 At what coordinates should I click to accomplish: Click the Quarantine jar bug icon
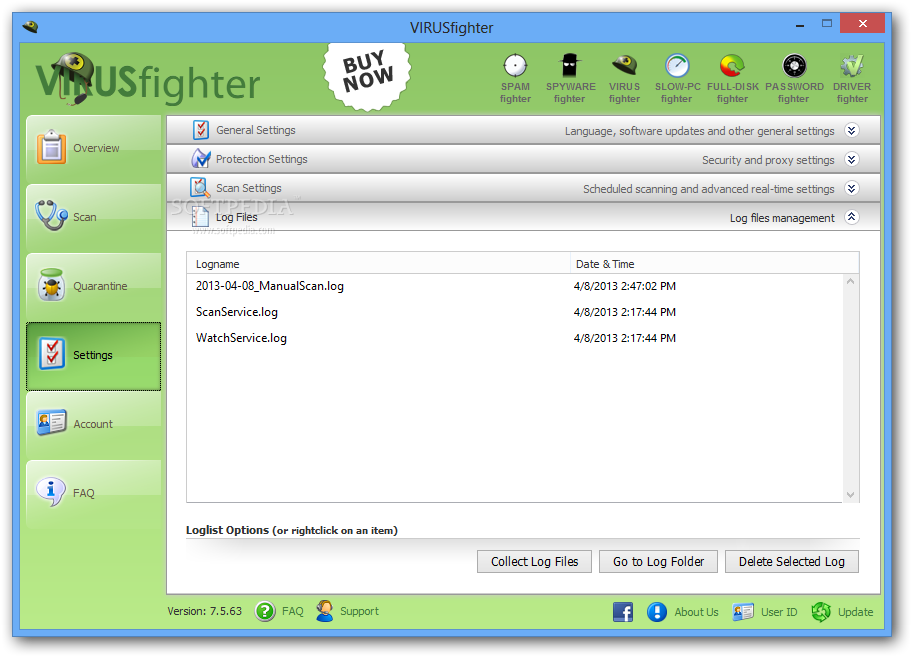coord(51,285)
